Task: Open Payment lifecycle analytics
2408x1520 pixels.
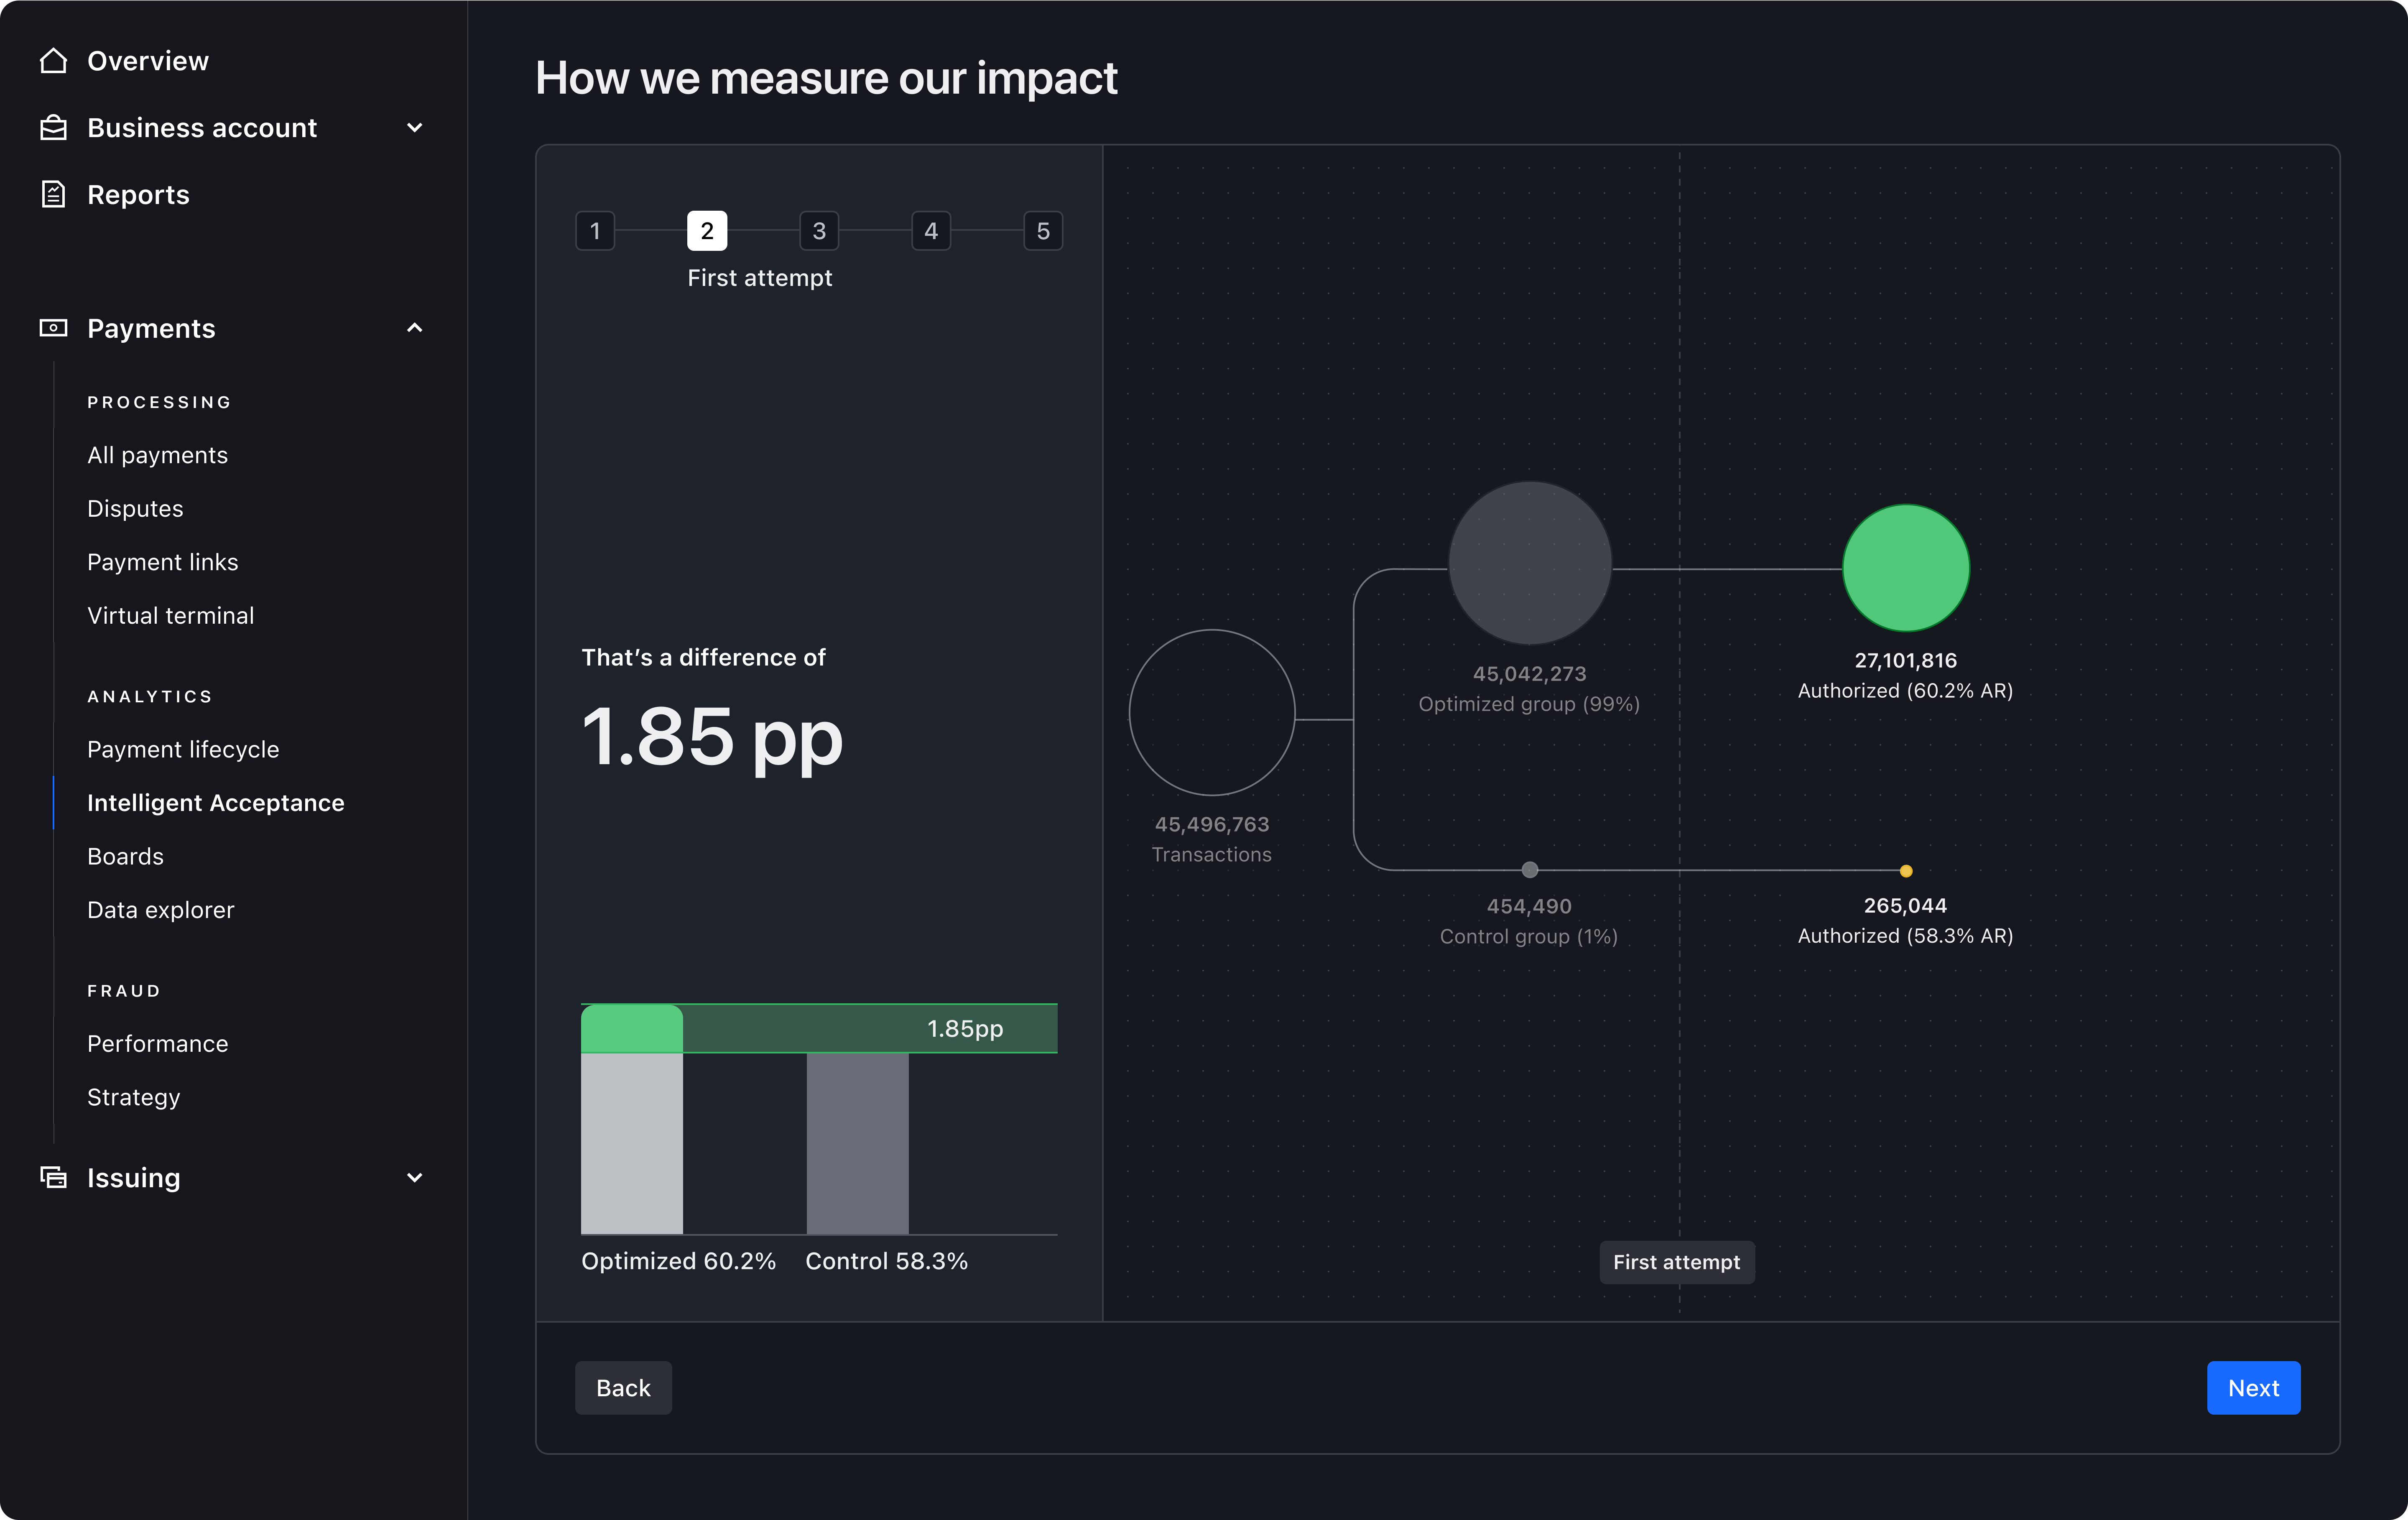Action: (x=183, y=749)
